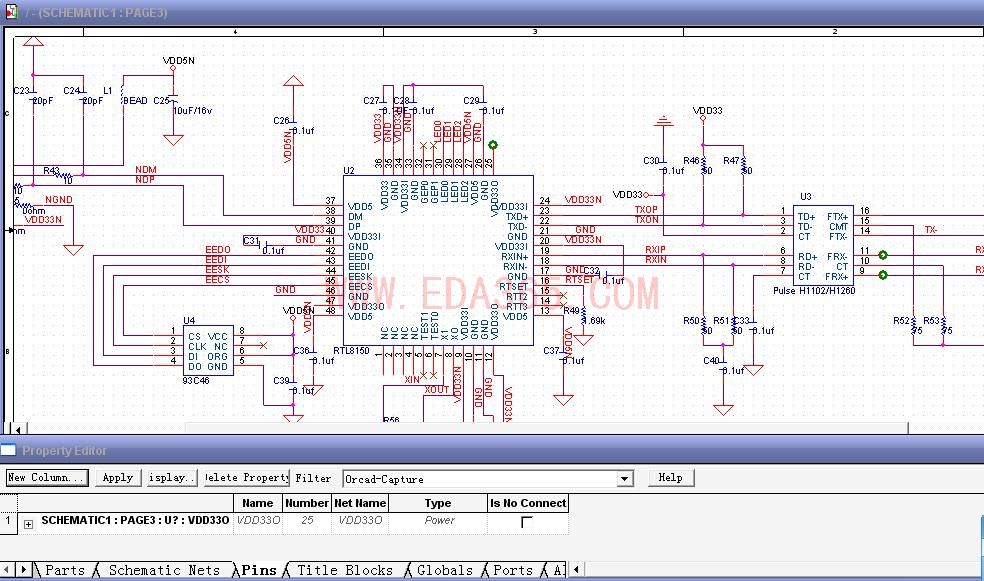The width and height of the screenshot is (984, 581).
Task: Select the L1 BEAD inductor symbol
Action: click(123, 99)
